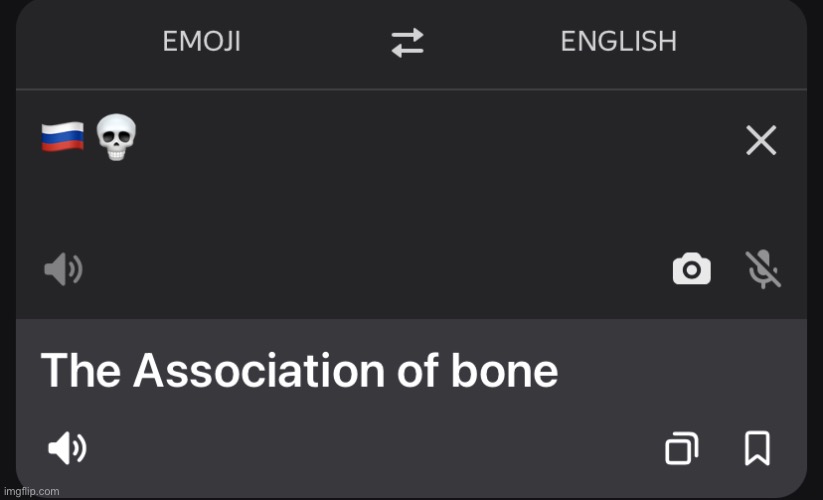
Task: Swap the EMOJI and ENGLISH languages
Action: (x=407, y=42)
